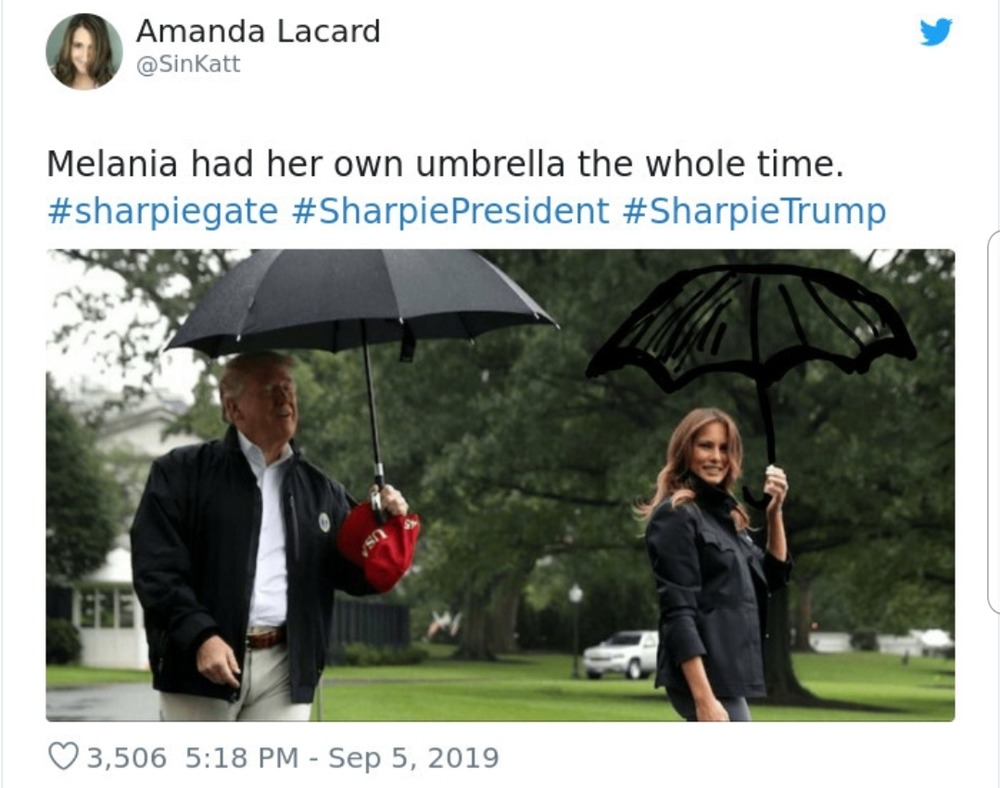Click the white car in the background

click(620, 653)
